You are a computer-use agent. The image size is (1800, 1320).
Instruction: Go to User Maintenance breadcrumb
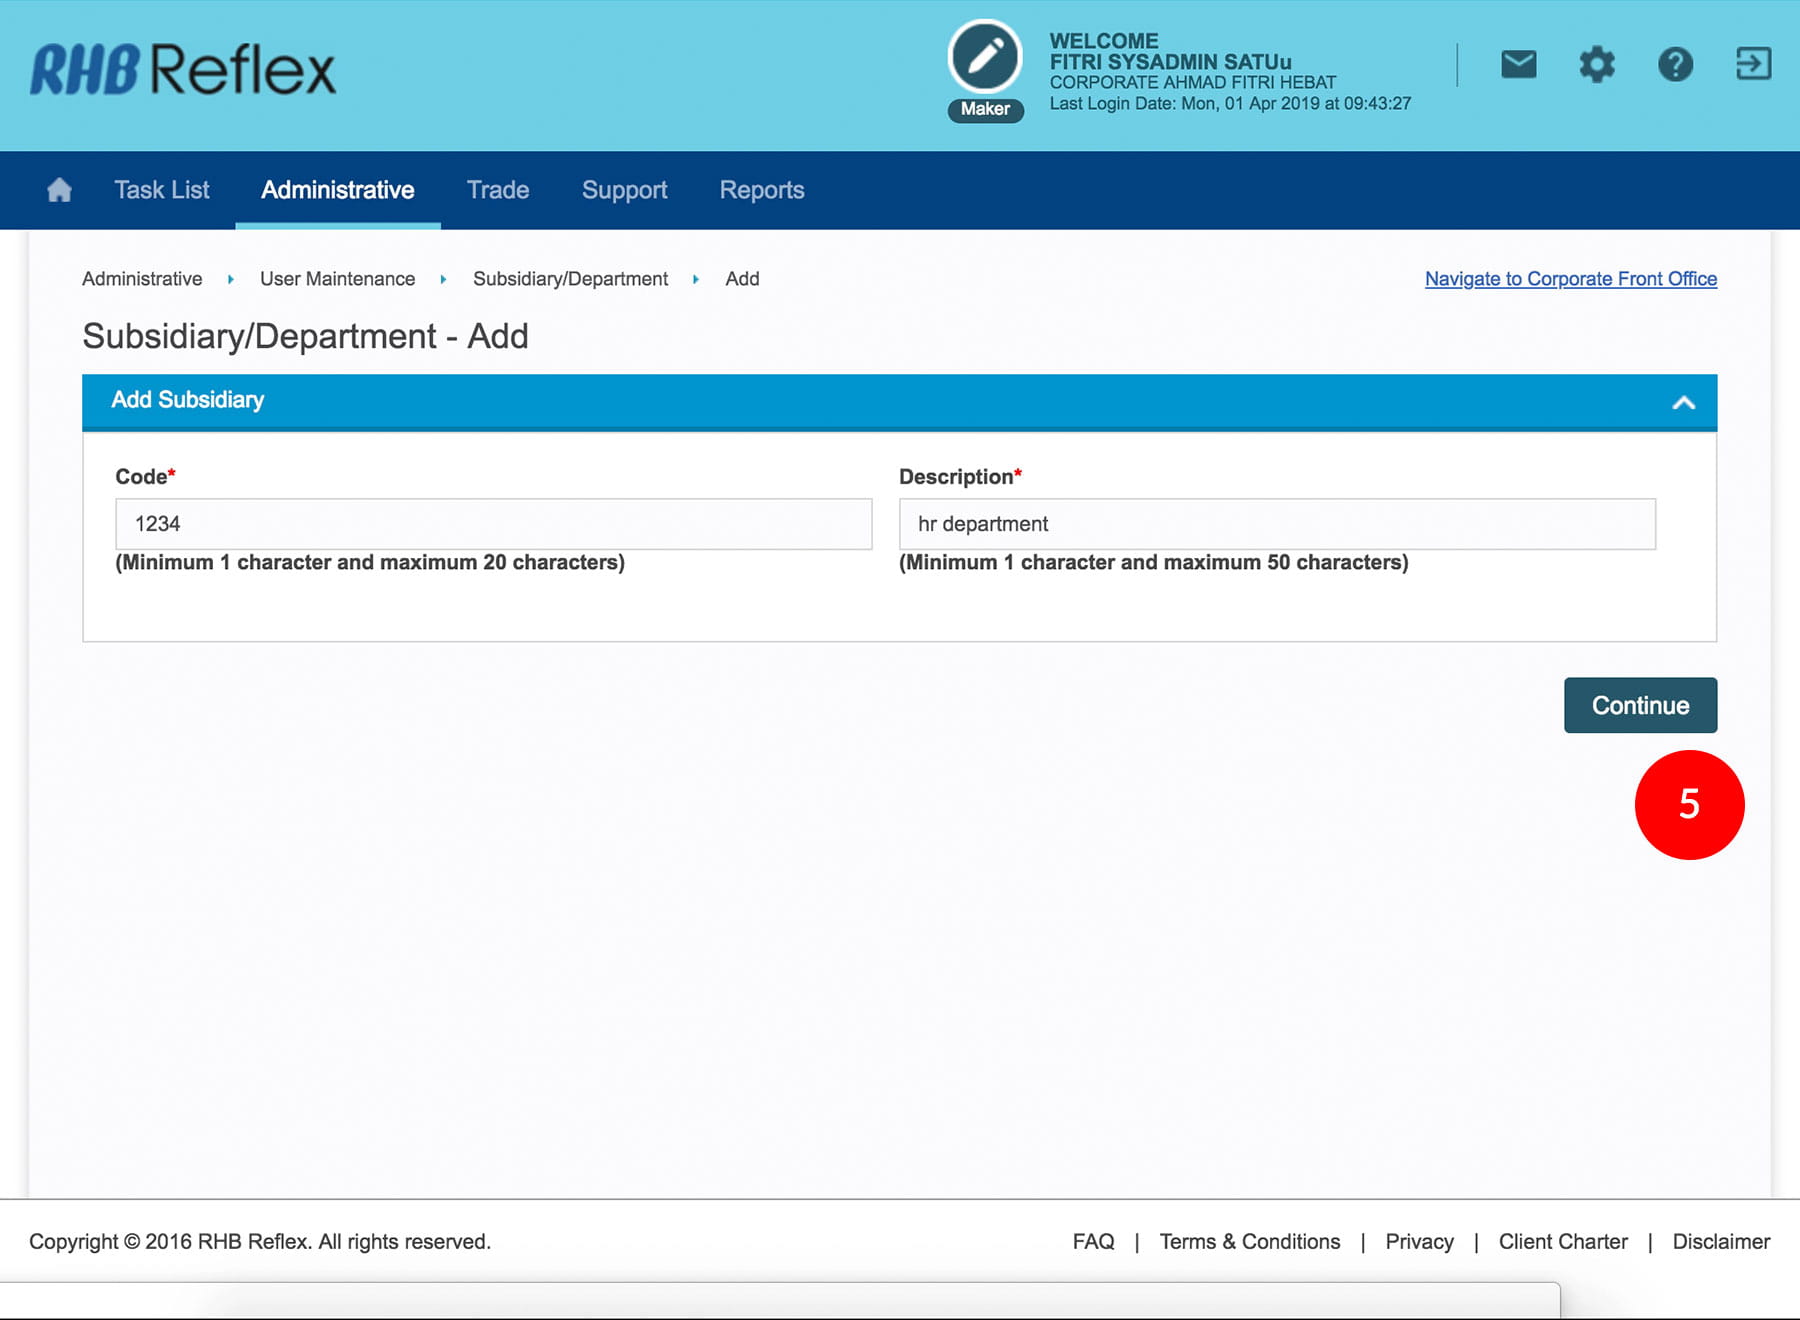coord(337,279)
